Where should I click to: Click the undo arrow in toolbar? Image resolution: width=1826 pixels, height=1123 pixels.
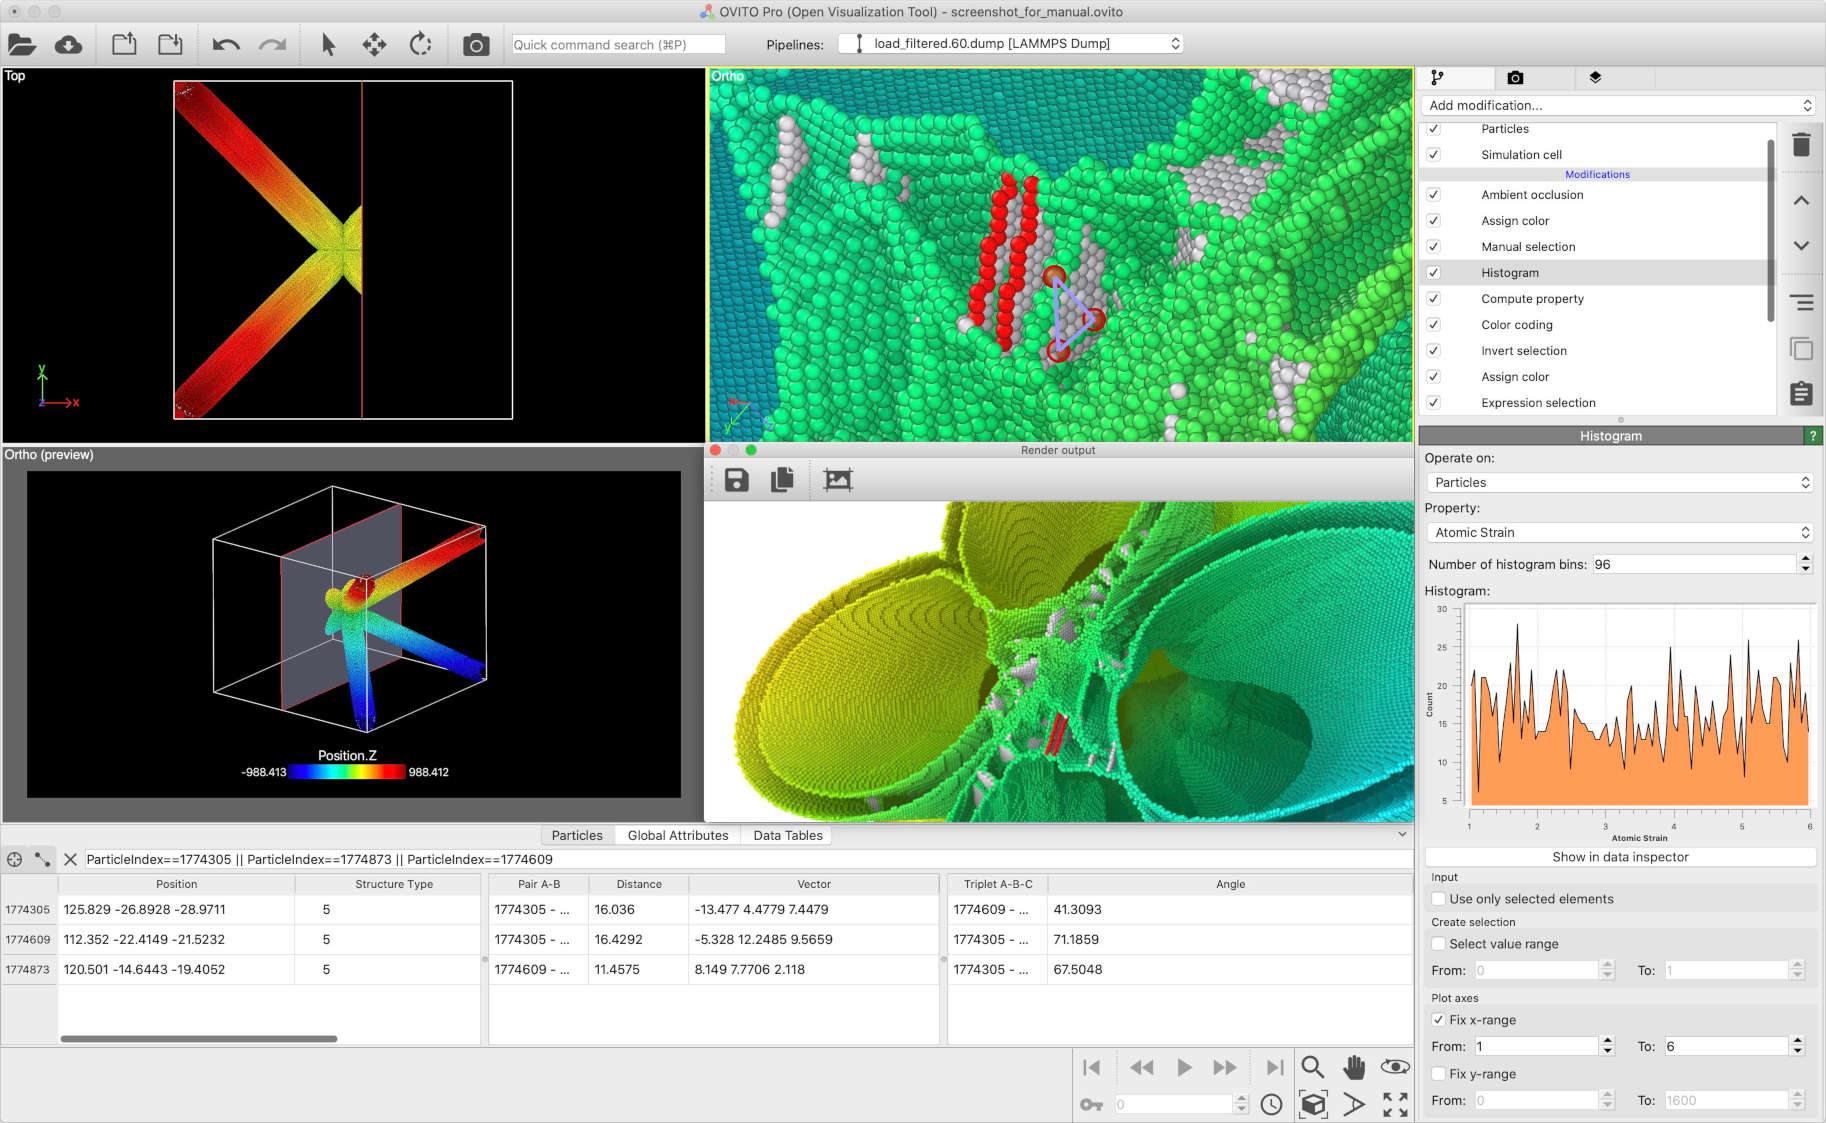[226, 45]
